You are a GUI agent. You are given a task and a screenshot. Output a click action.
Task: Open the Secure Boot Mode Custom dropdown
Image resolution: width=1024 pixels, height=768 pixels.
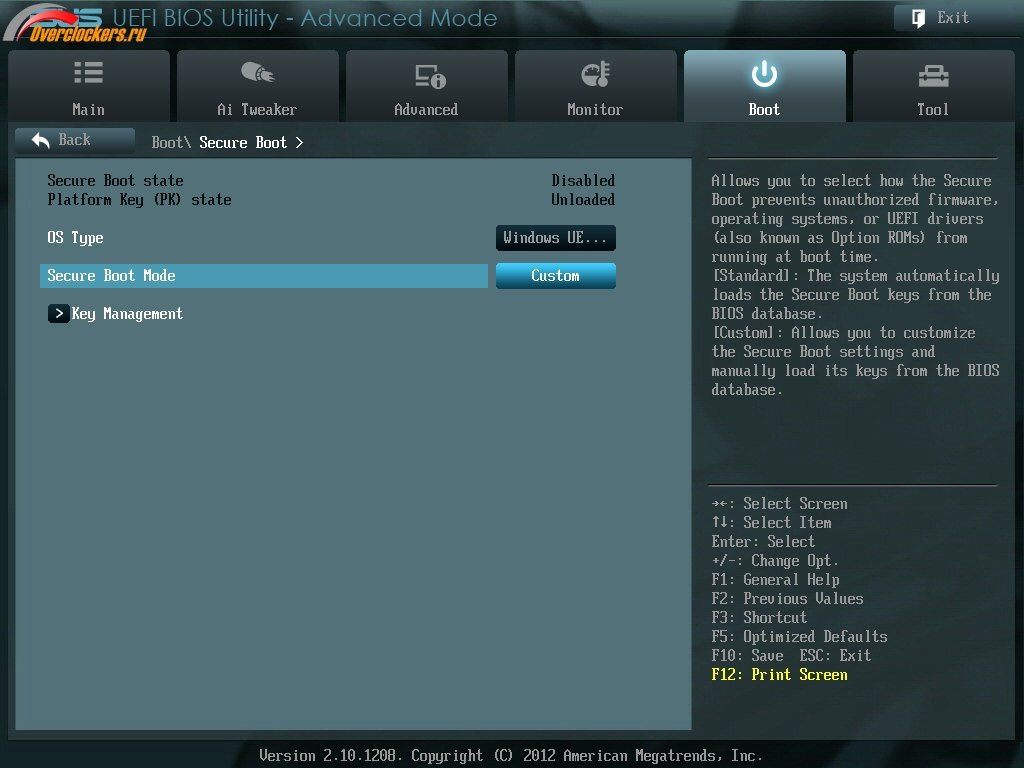pyautogui.click(x=556, y=276)
